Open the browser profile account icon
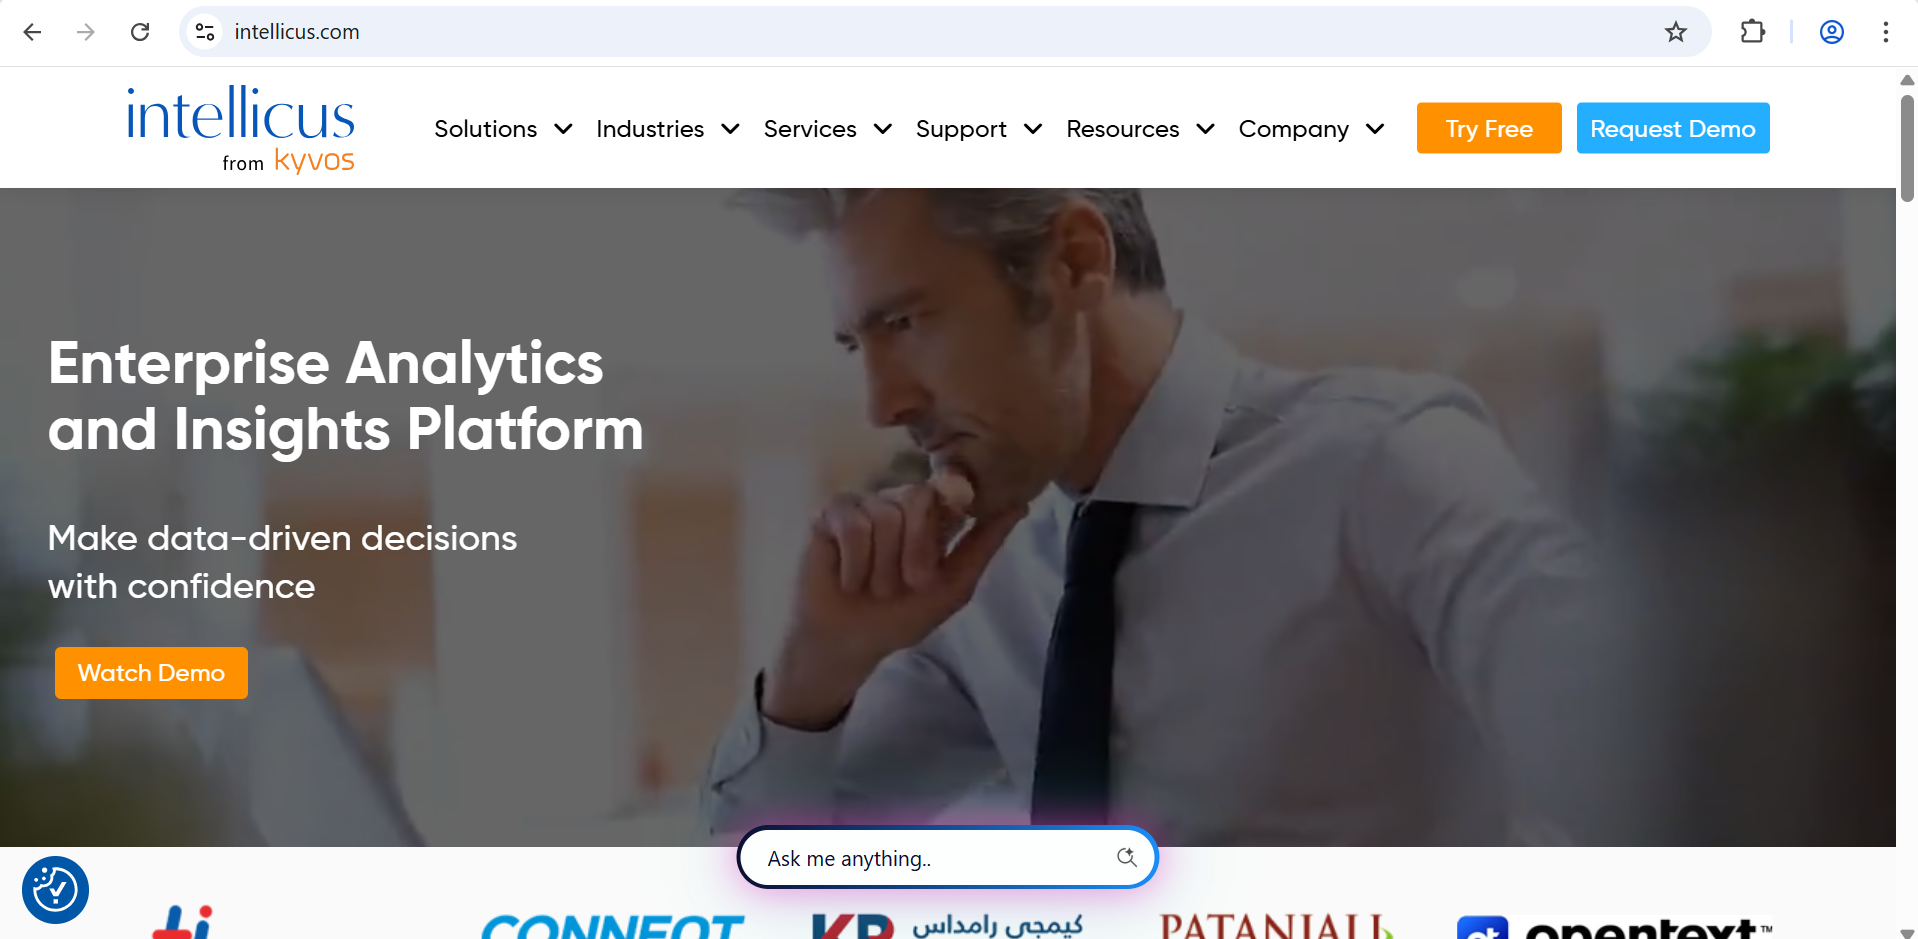 pyautogui.click(x=1832, y=32)
